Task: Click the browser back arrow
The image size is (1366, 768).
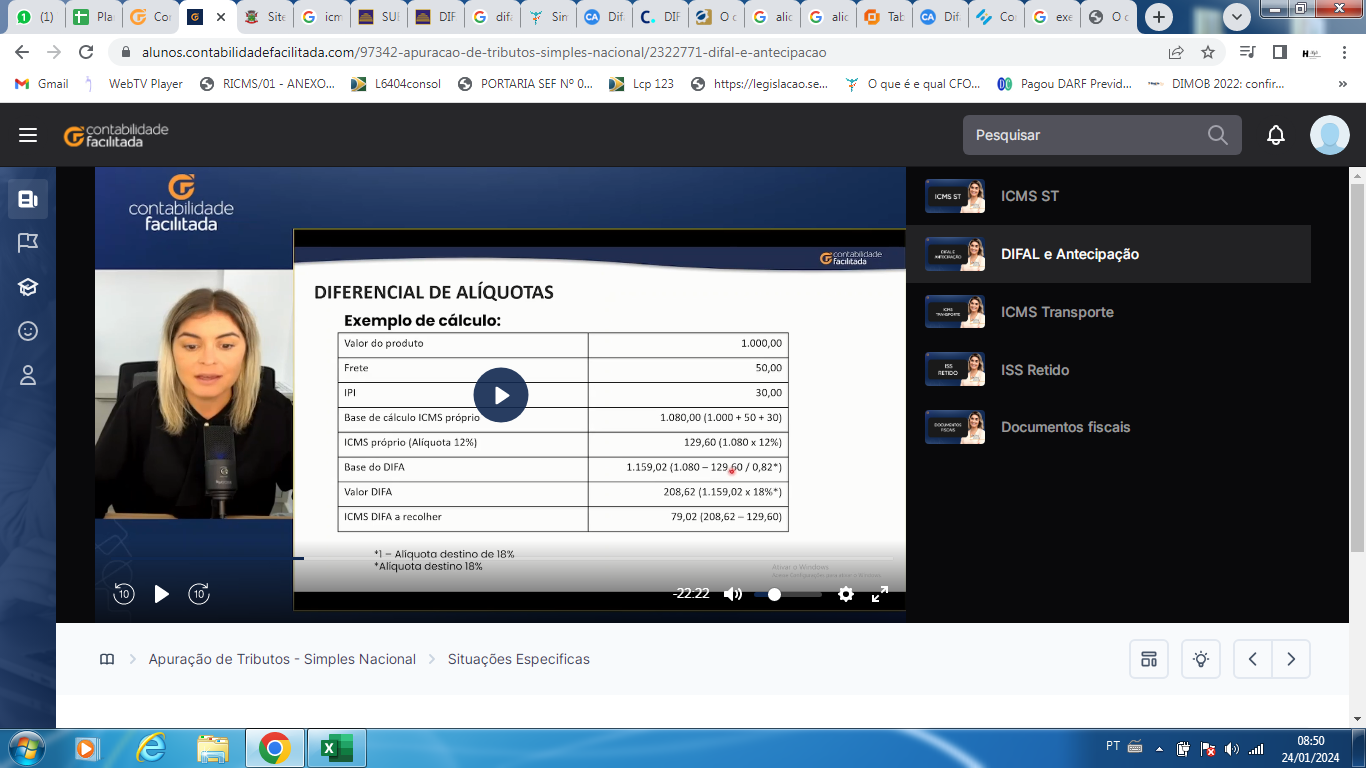Action: tap(22, 52)
